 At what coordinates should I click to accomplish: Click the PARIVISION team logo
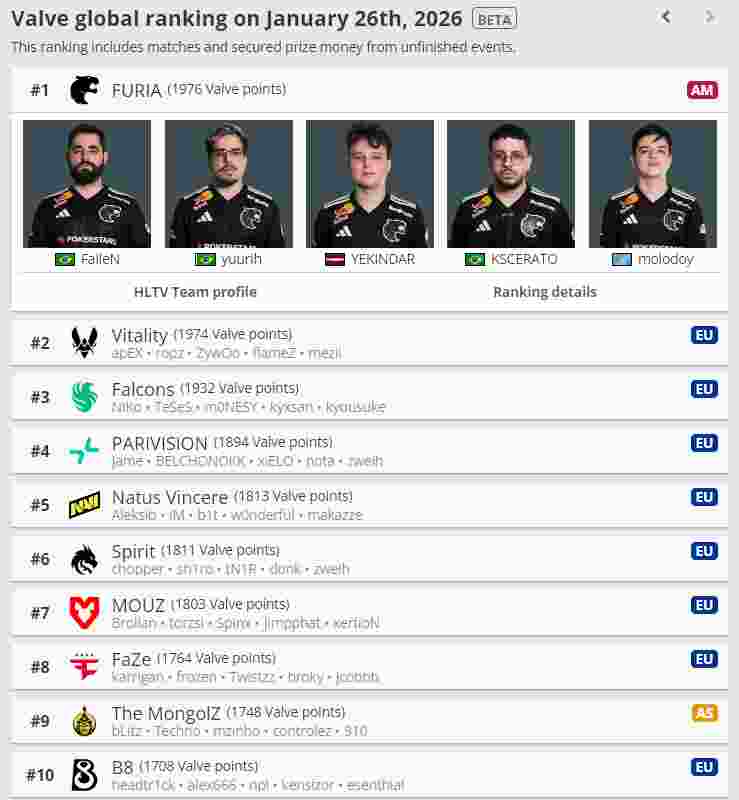click(84, 451)
